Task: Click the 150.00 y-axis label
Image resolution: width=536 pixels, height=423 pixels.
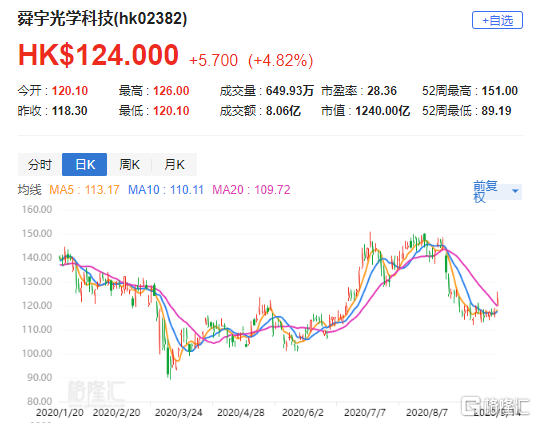Action: tap(37, 234)
